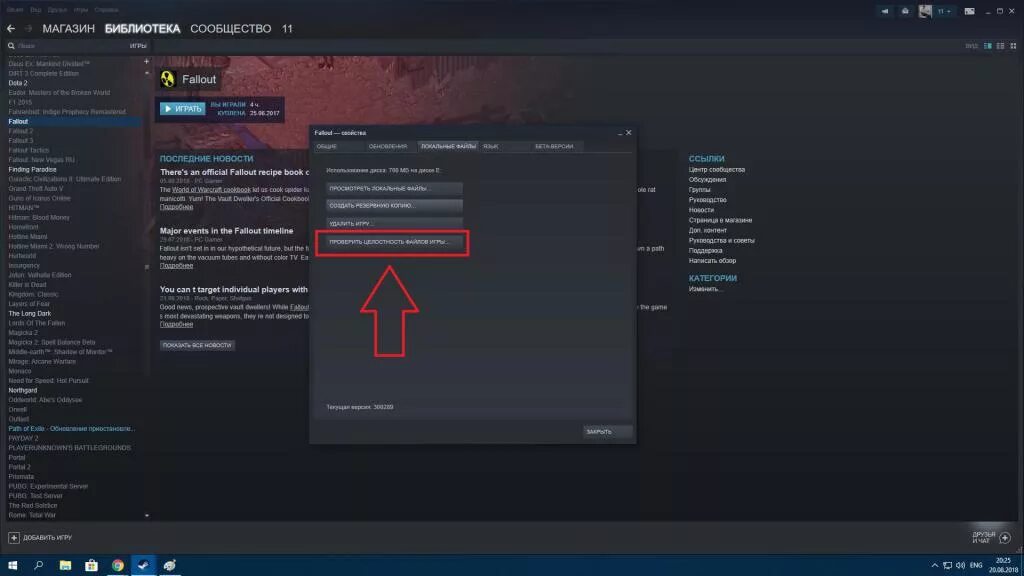The height and width of the screenshot is (576, 1024).
Task: Click the ИГРАТЬ play button
Action: tap(183, 108)
